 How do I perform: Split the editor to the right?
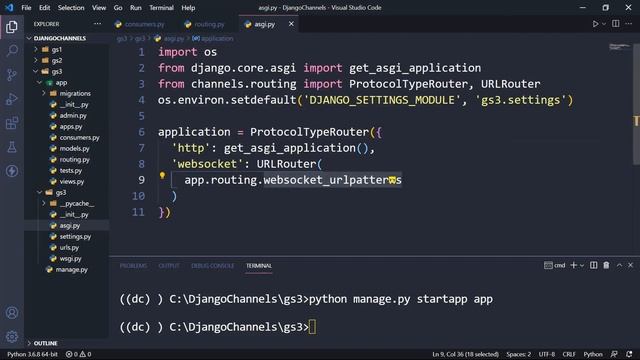point(616,24)
